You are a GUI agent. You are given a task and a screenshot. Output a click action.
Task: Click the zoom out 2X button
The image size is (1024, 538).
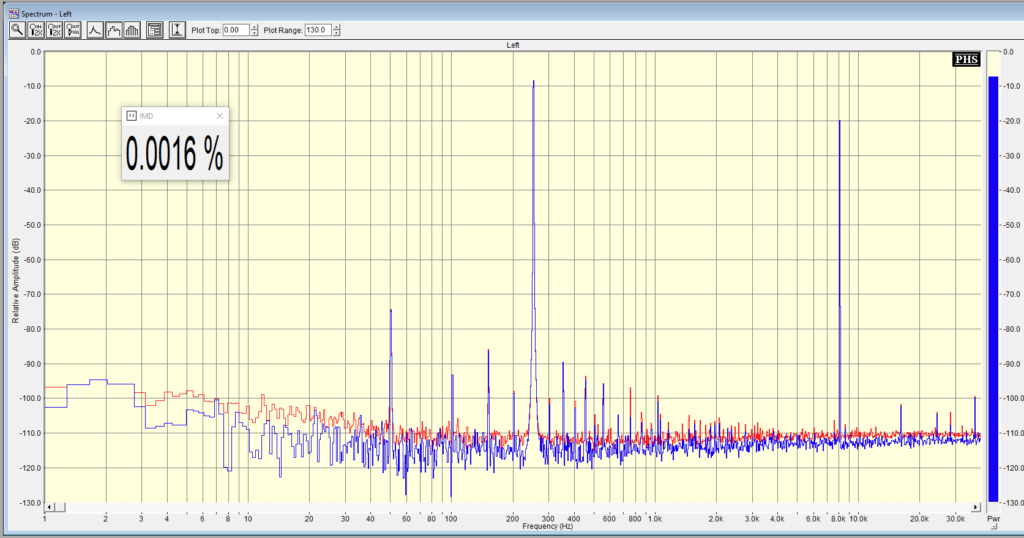pyautogui.click(x=55, y=30)
